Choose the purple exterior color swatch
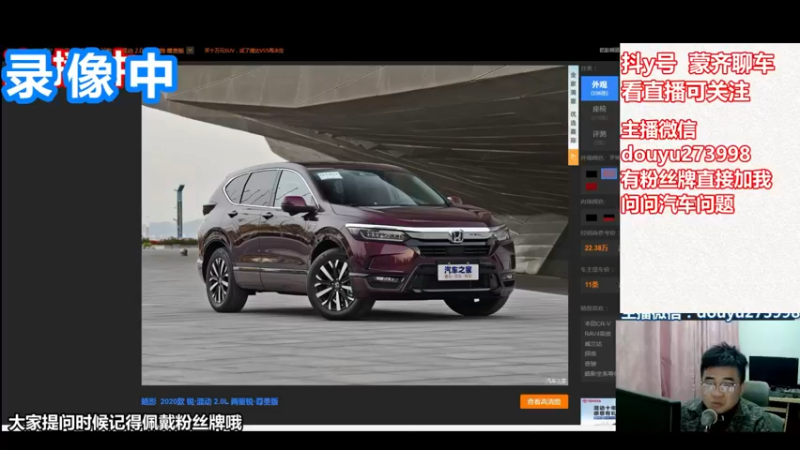The height and width of the screenshot is (450, 800). (609, 174)
